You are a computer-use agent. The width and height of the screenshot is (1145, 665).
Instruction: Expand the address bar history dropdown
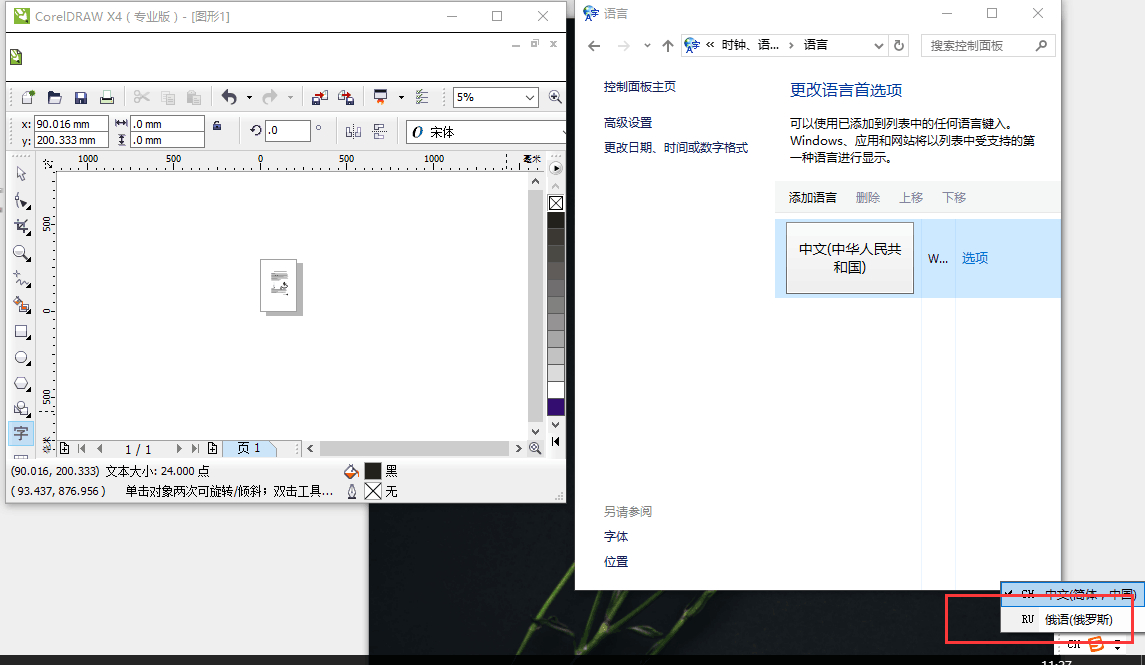pos(878,45)
